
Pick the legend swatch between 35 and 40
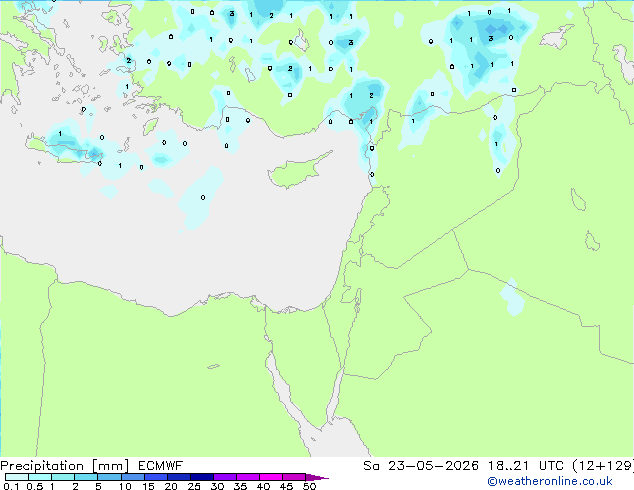click(248, 477)
